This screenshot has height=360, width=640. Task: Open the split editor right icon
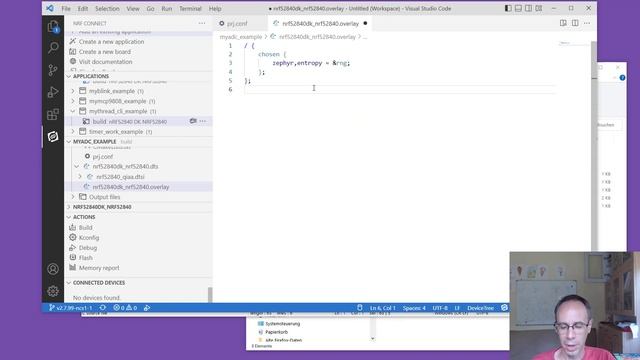click(575, 23)
